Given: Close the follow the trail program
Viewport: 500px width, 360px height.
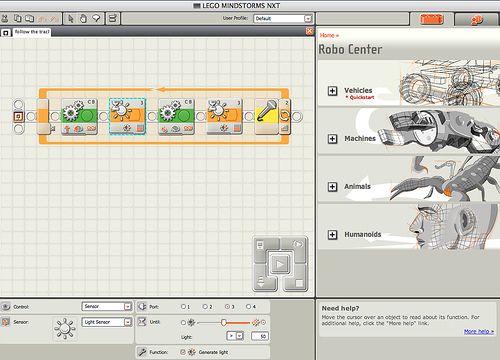Looking at the screenshot, I should pyautogui.click(x=309, y=31).
